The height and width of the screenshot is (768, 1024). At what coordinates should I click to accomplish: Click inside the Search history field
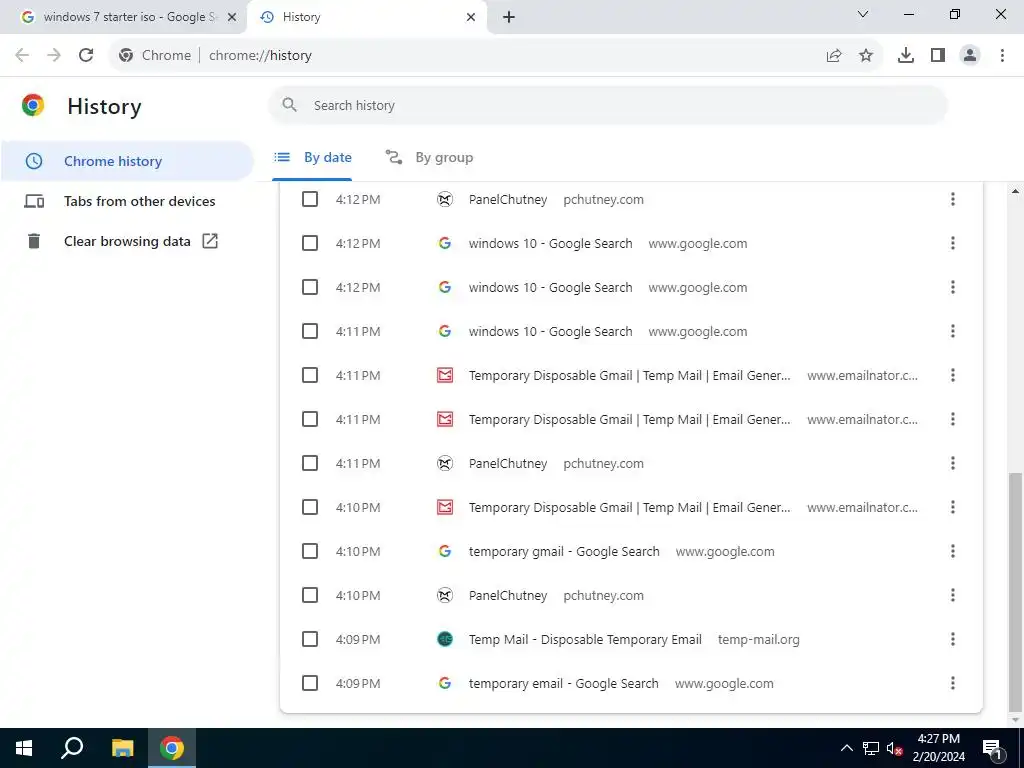(607, 105)
